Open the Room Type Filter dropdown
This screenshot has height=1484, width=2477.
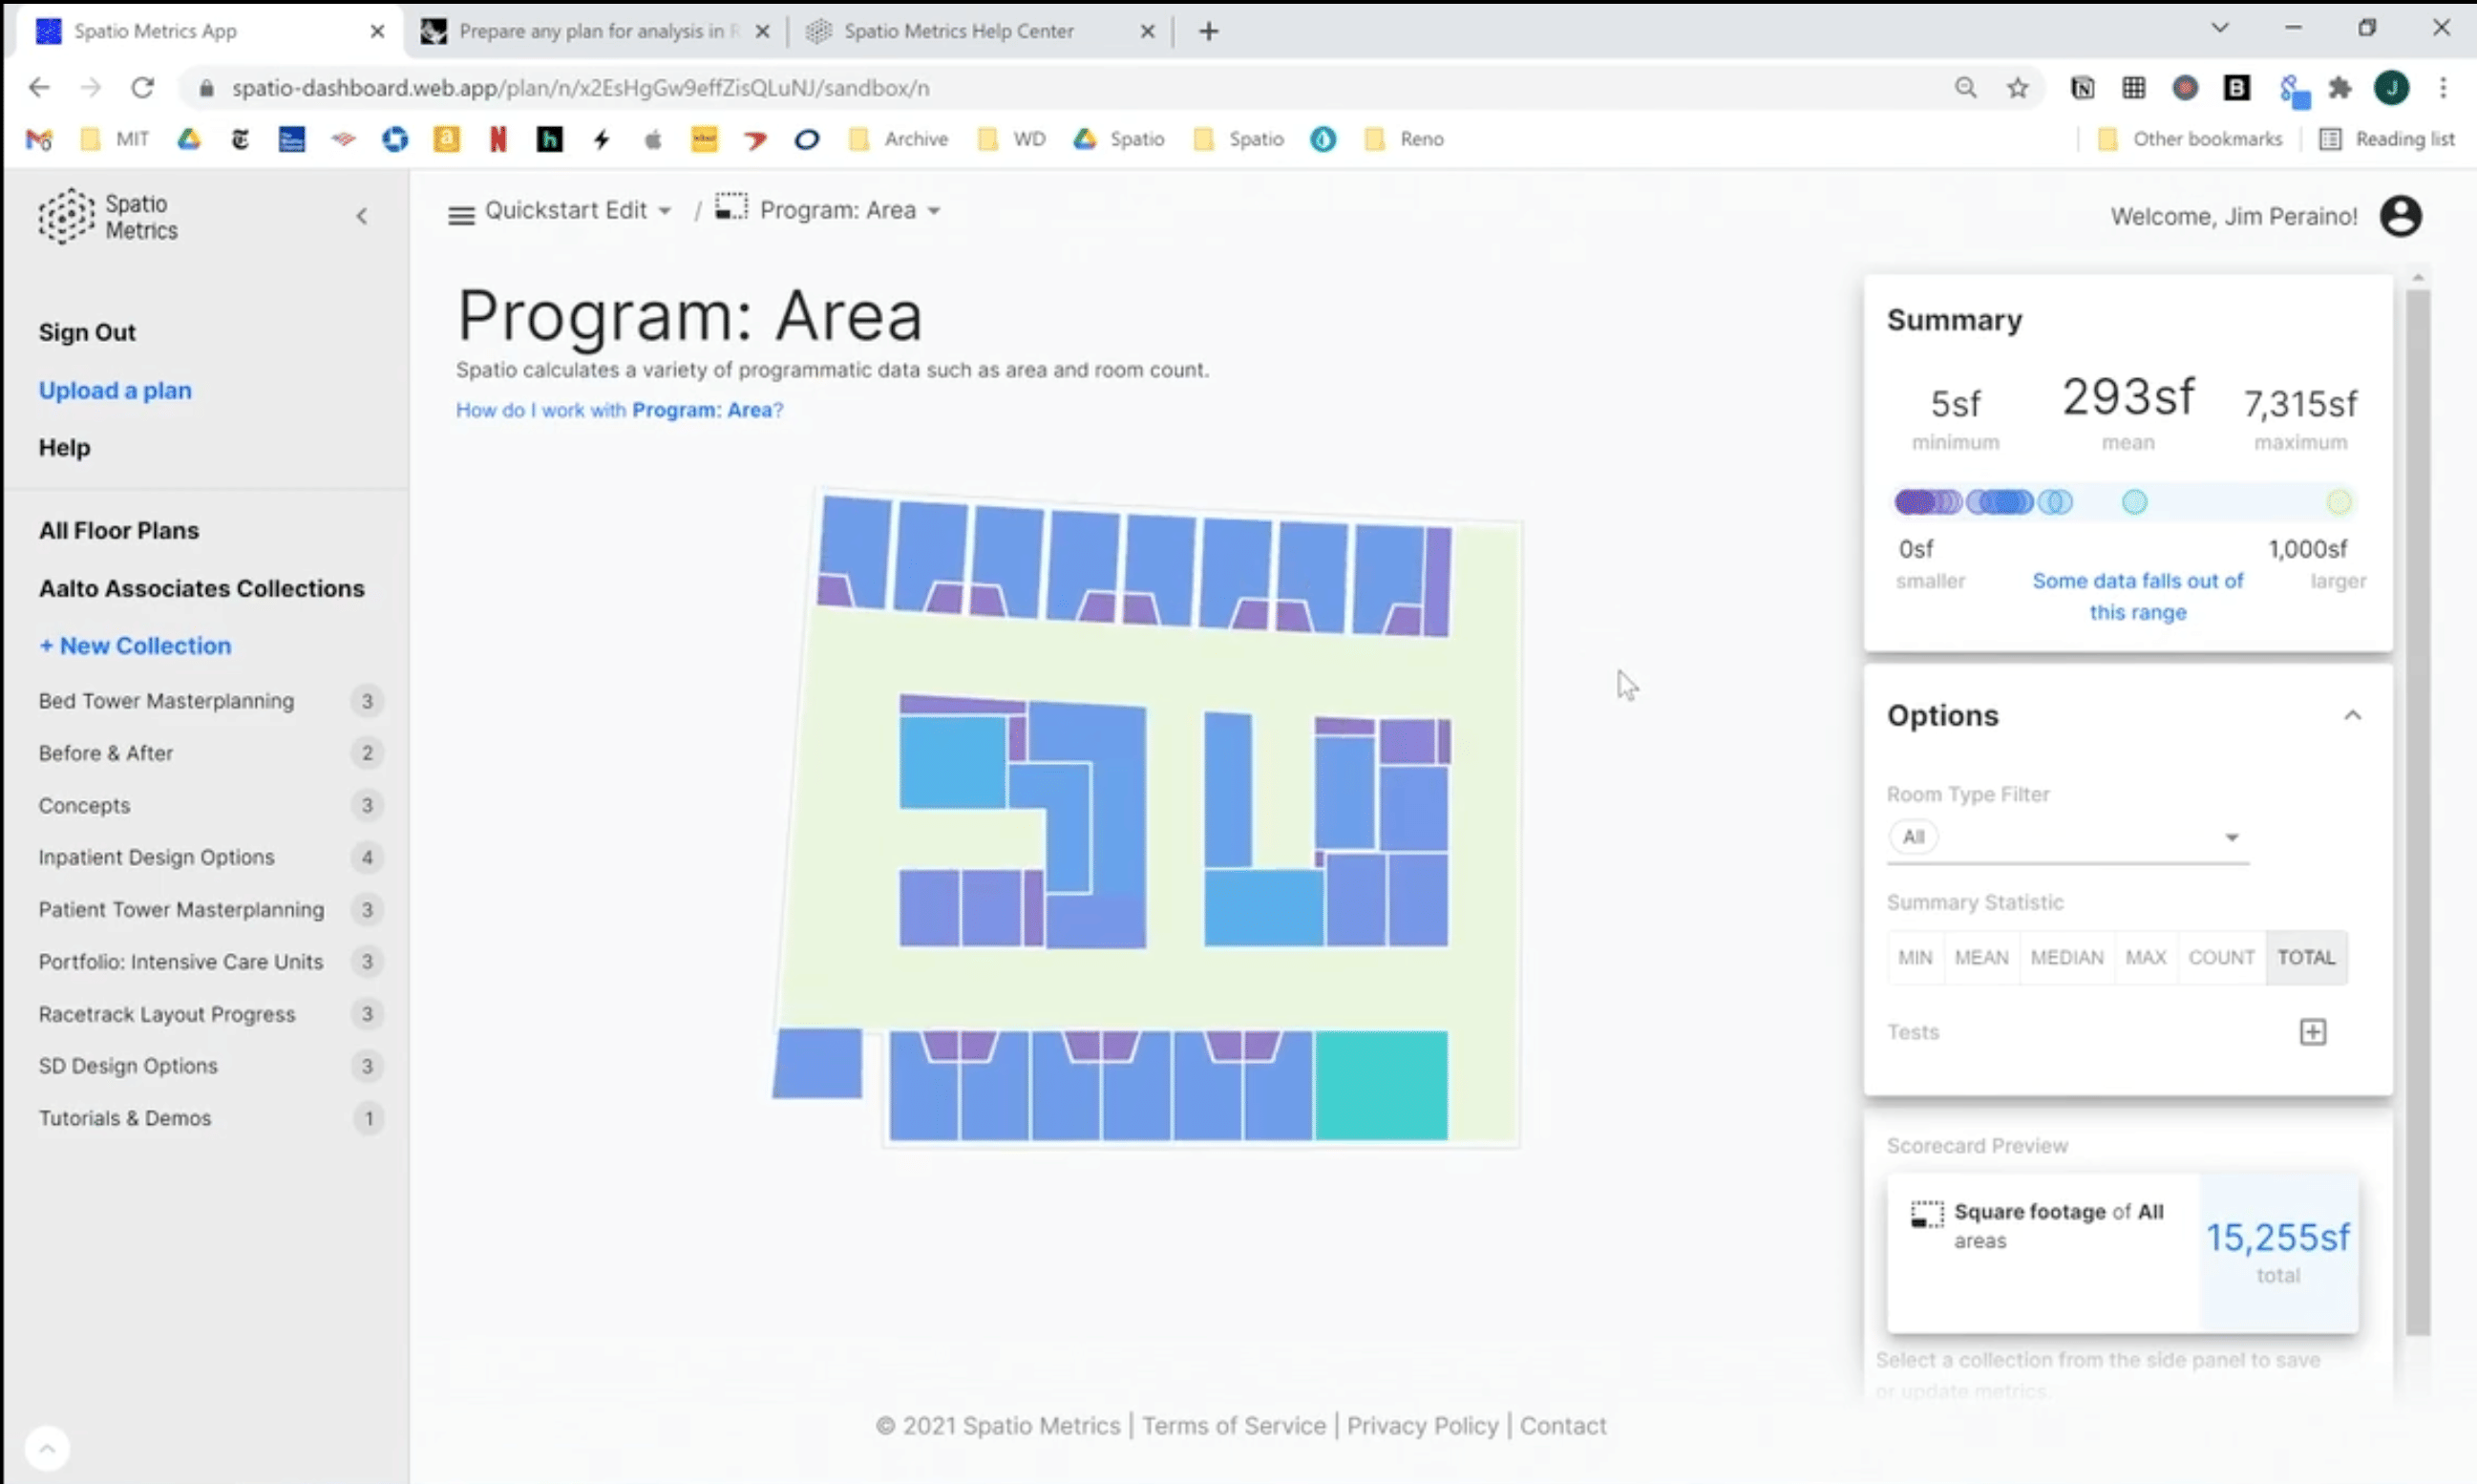click(2067, 837)
